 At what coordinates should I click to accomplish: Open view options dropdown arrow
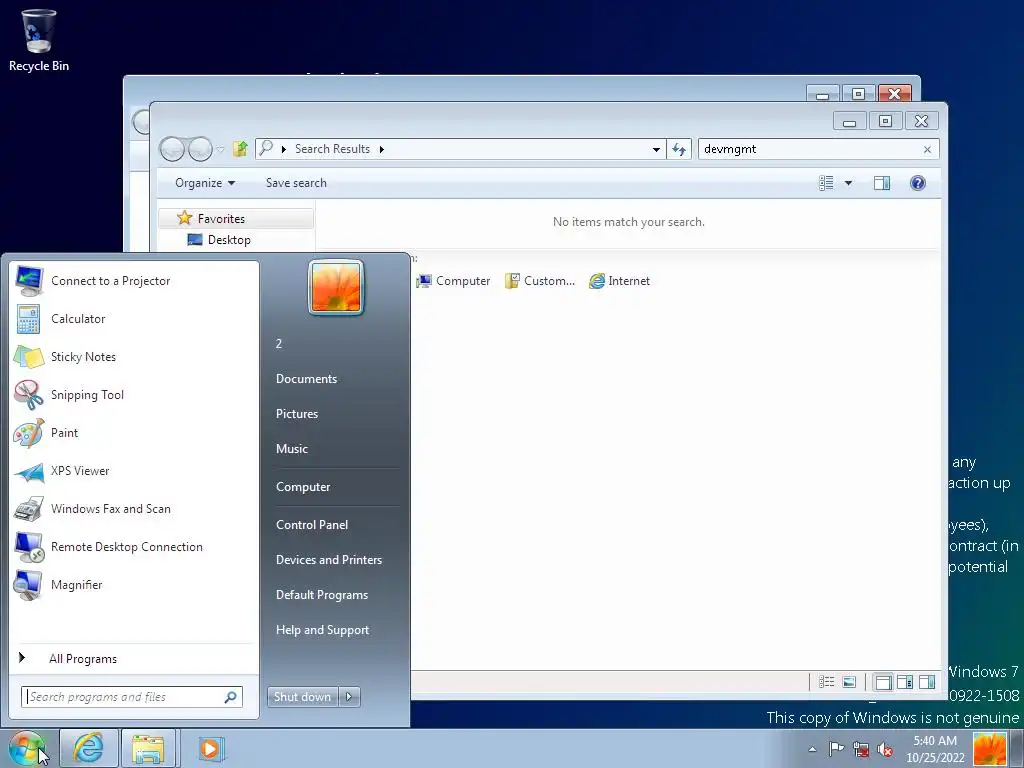848,184
